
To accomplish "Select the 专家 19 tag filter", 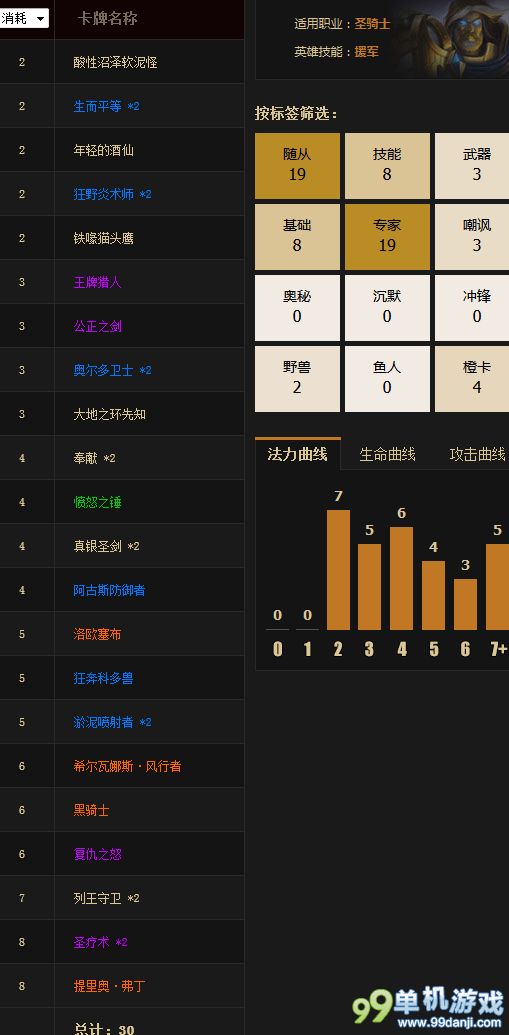I will [x=387, y=237].
